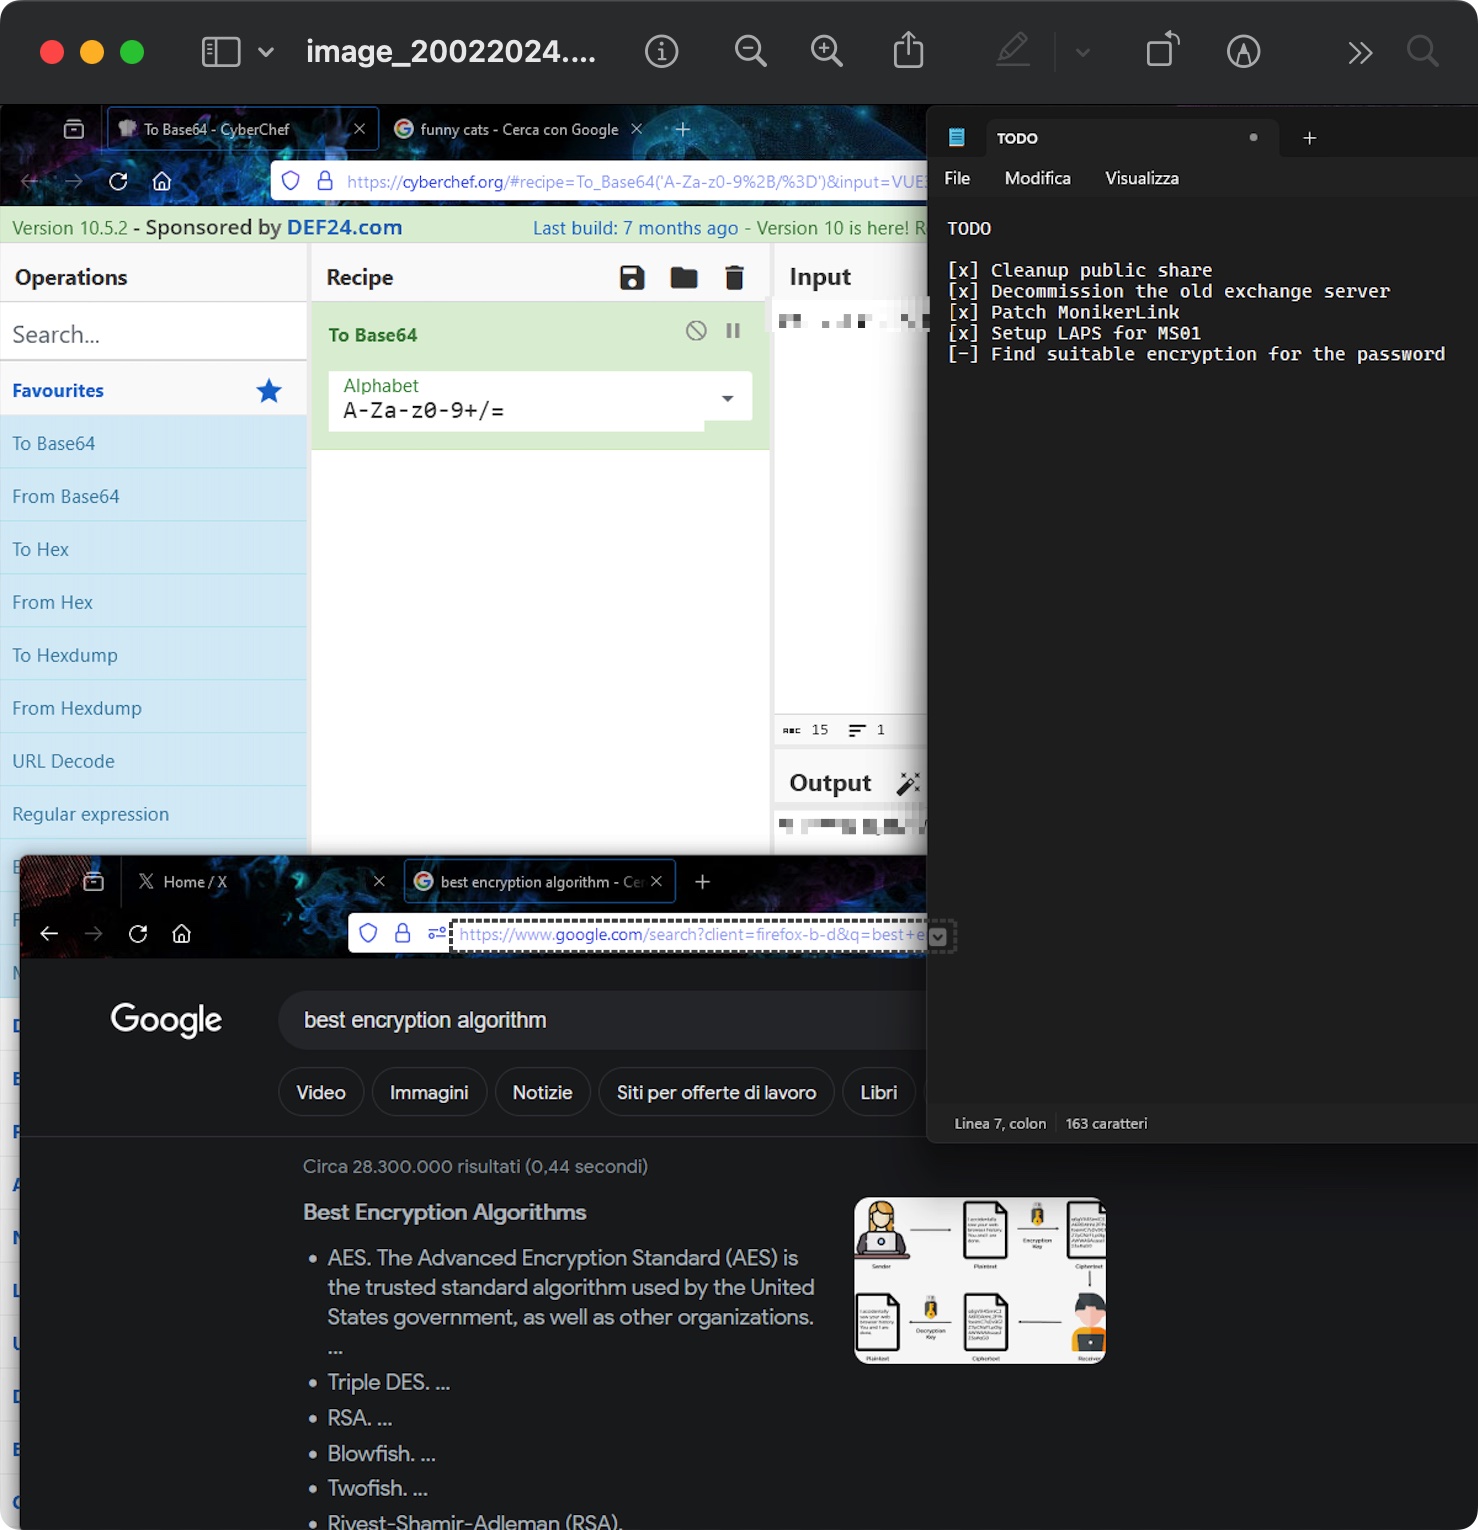Set breakpoint pause on To Base64 step
The height and width of the screenshot is (1530, 1478).
pos(733,331)
